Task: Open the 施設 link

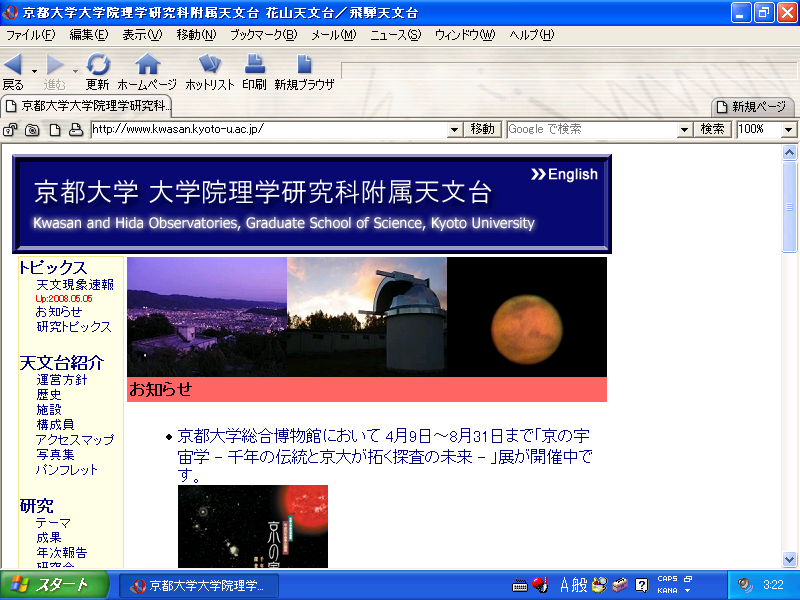Action: (x=48, y=409)
